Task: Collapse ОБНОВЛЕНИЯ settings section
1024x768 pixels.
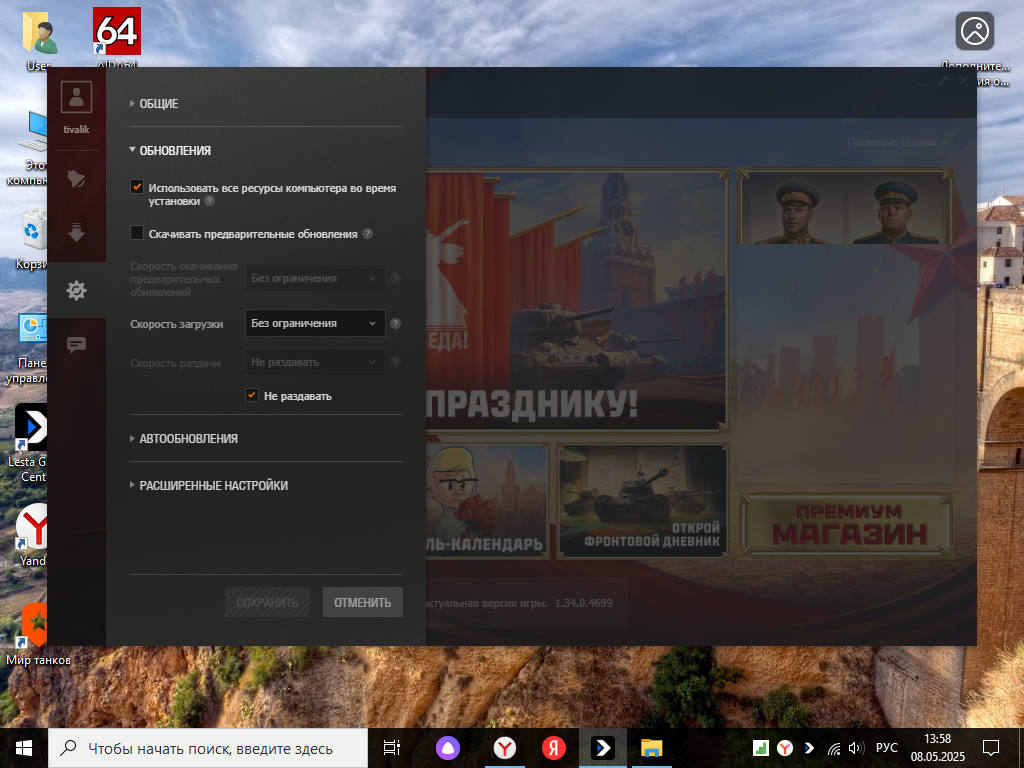Action: 170,150
